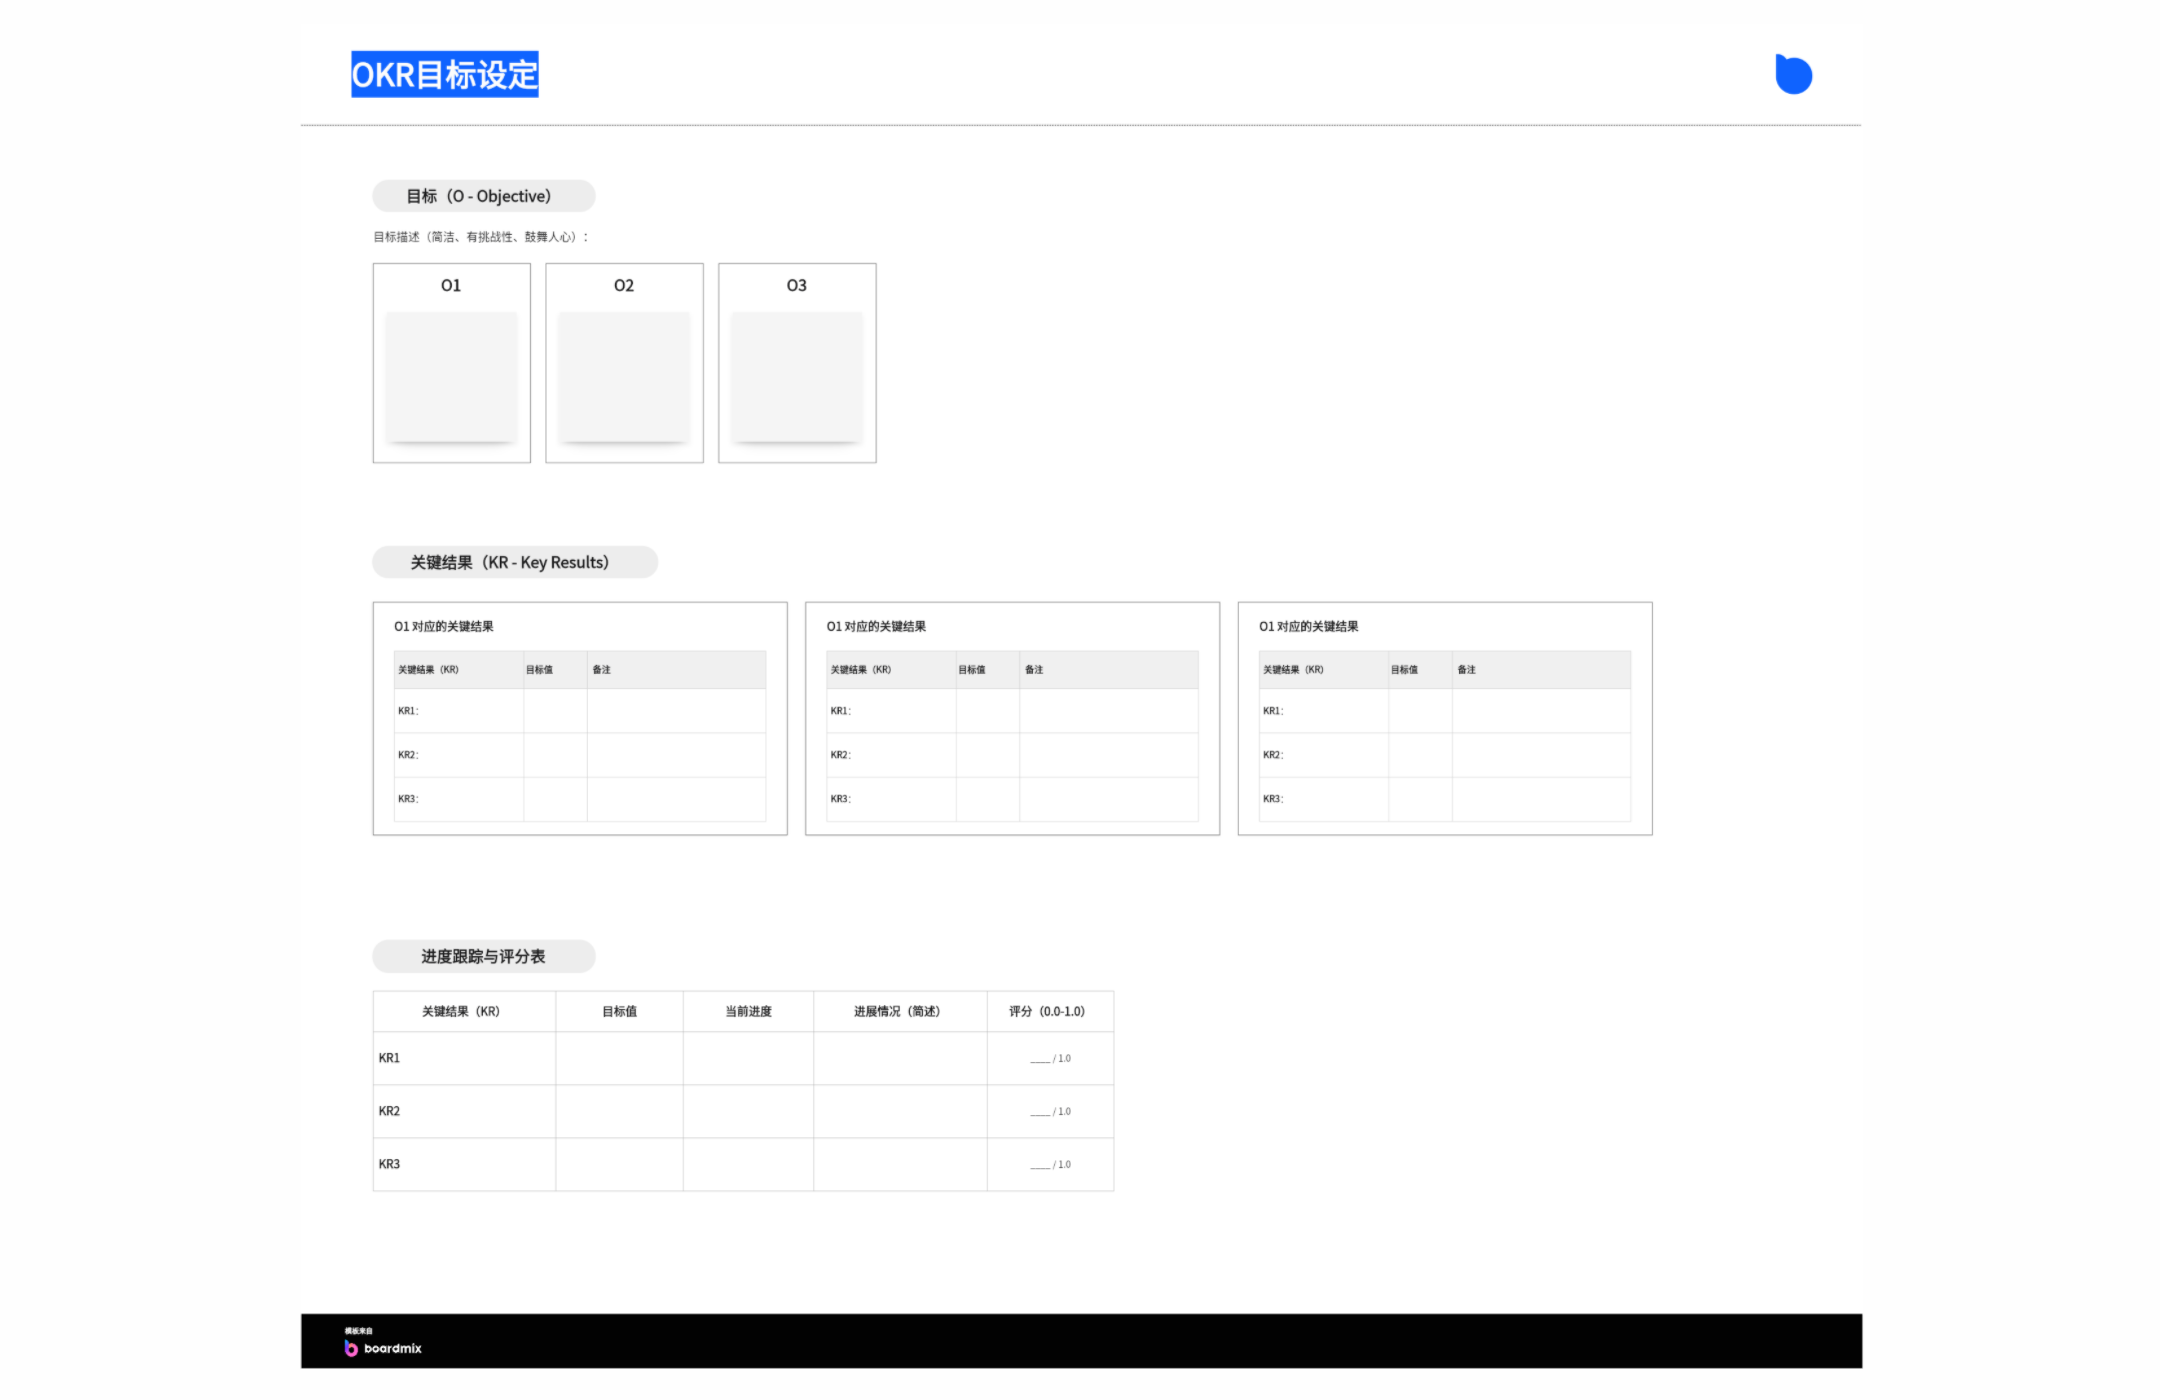Image resolution: width=2160 pixels, height=1400 pixels.
Task: Click the blank sticky note under O3
Action: [x=797, y=376]
